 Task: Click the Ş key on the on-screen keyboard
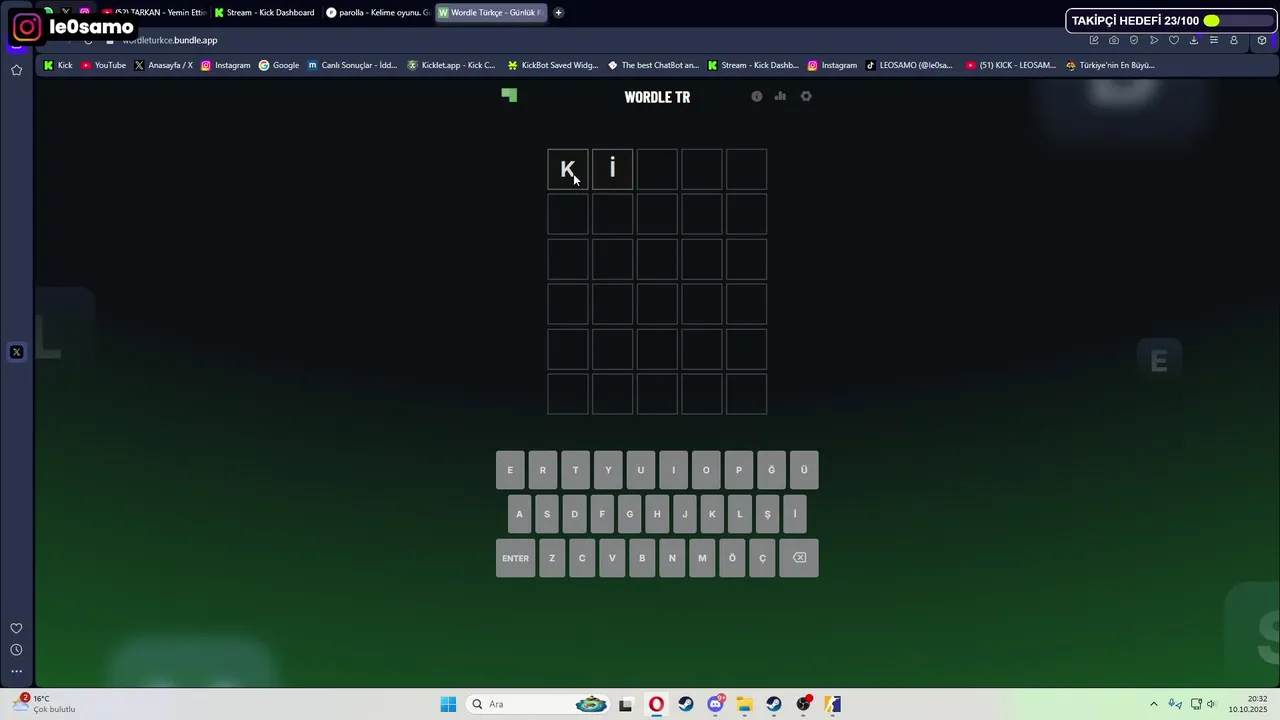pos(767,514)
